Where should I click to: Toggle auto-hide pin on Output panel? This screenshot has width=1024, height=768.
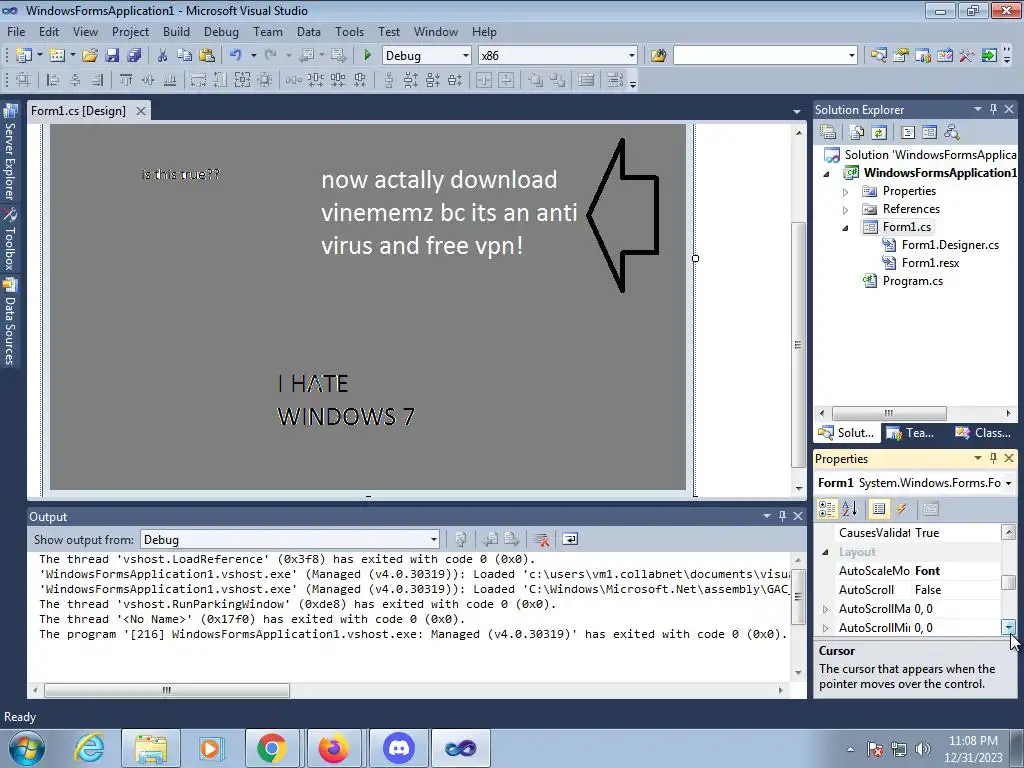point(782,516)
